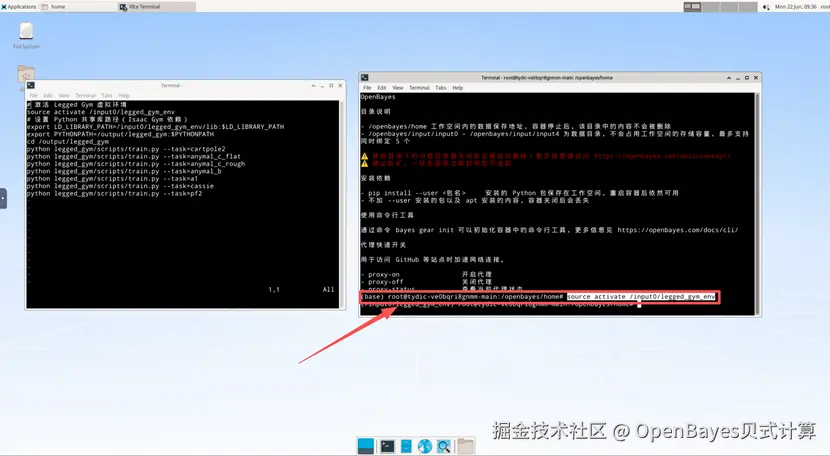Viewport: 830px width, 456px height.
Task: Click the '--task=anymal_c_flat' line in left terminal
Action: pyautogui.click(x=134, y=156)
